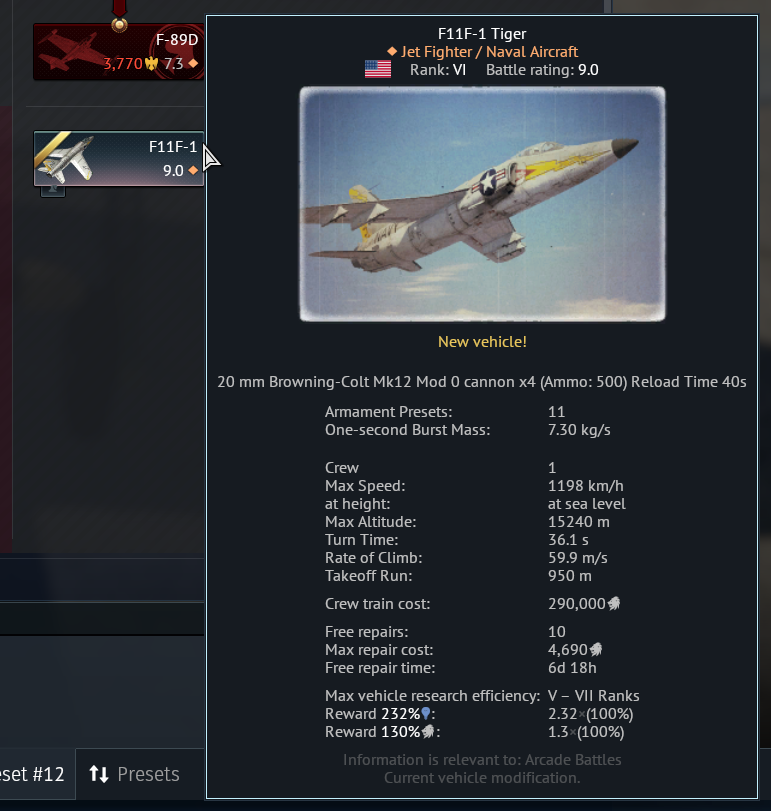Click the red F-89D aircraft silhouette

pyautogui.click(x=70, y=51)
